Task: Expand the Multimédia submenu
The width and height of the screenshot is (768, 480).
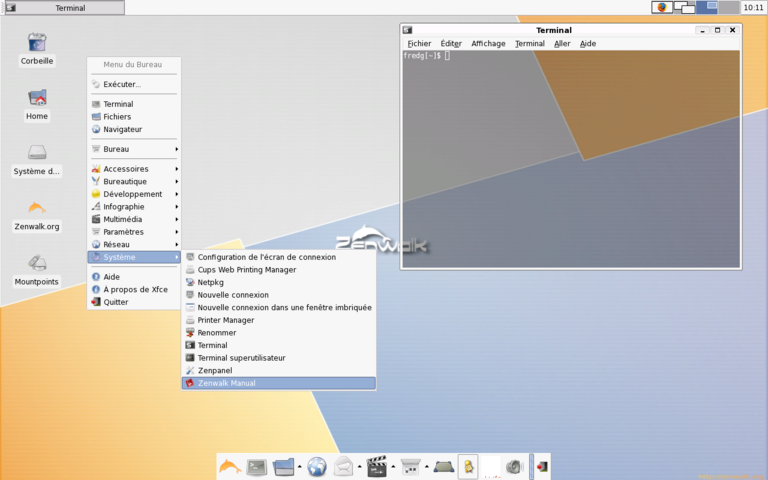Action: (x=134, y=219)
